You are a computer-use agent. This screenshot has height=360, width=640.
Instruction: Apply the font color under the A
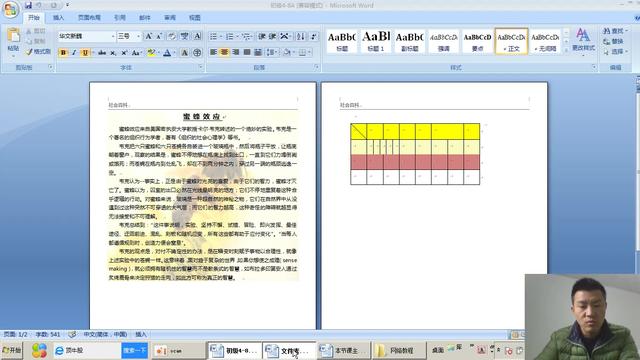coord(167,53)
